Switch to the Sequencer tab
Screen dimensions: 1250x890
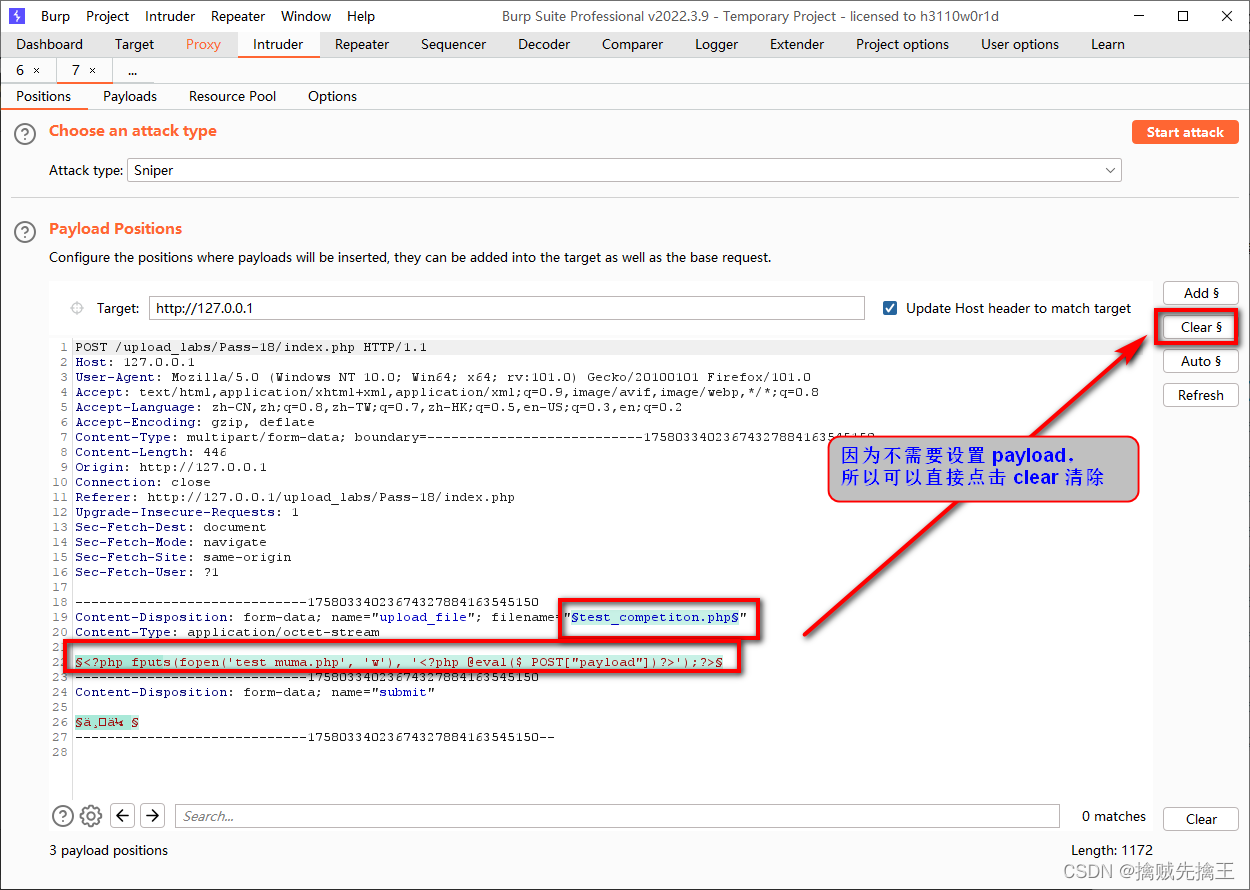pyautogui.click(x=454, y=44)
